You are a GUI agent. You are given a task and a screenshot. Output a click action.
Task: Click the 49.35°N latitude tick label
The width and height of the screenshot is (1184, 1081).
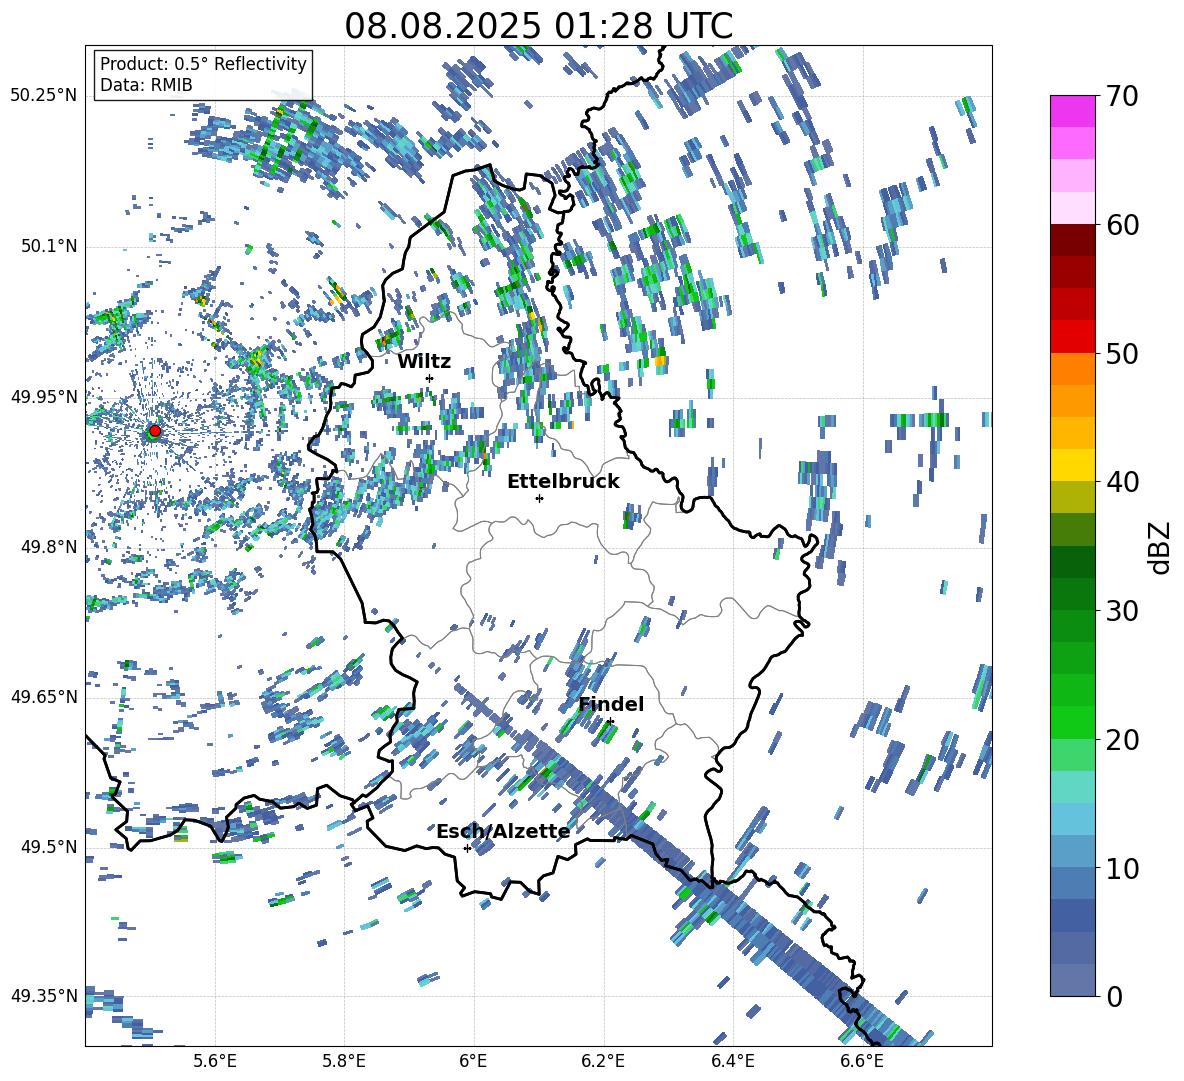44,996
